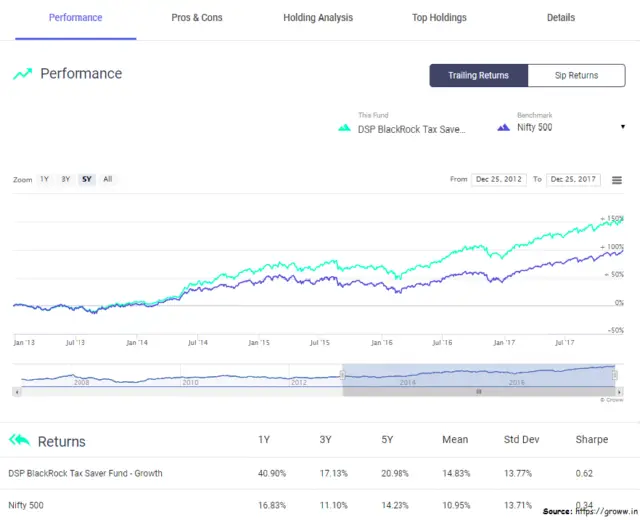Set chart zoom to 1Y
640x520 pixels.
[44, 179]
